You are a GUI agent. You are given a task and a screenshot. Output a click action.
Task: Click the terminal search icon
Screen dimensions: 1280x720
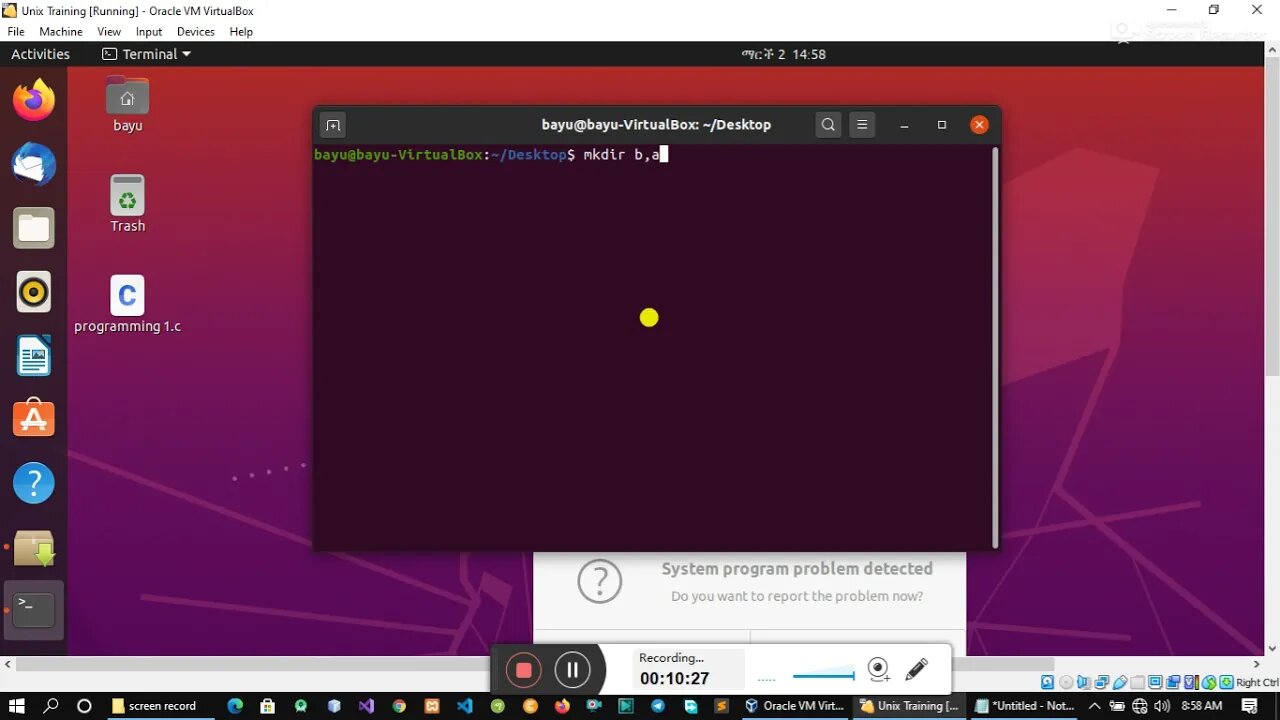click(828, 125)
